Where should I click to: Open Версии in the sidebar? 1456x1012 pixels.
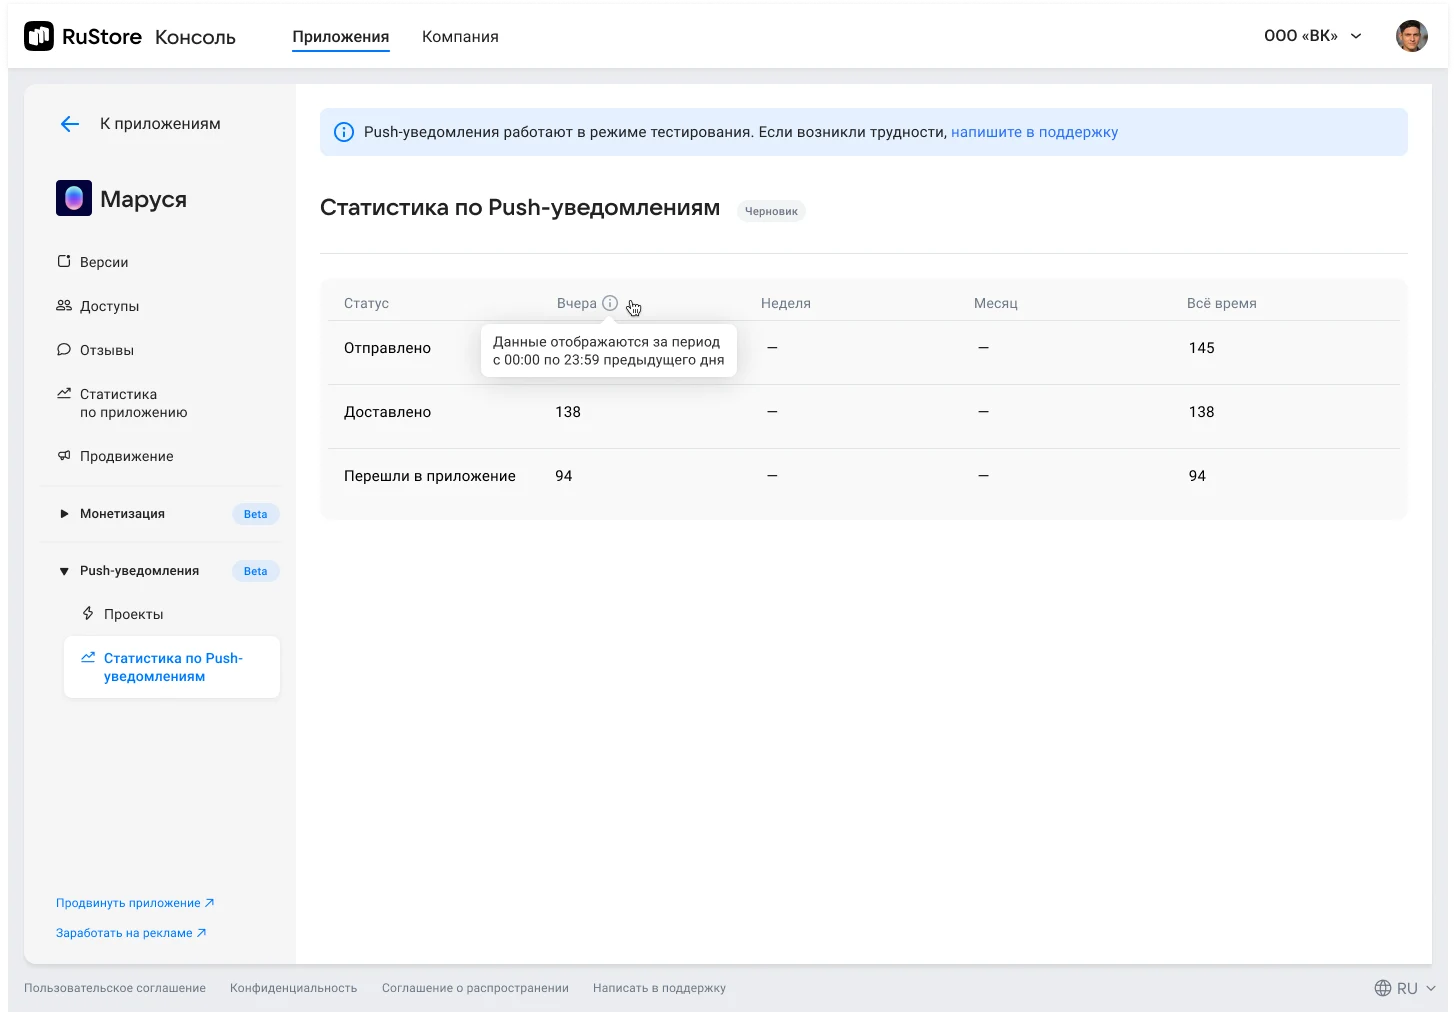(x=104, y=262)
